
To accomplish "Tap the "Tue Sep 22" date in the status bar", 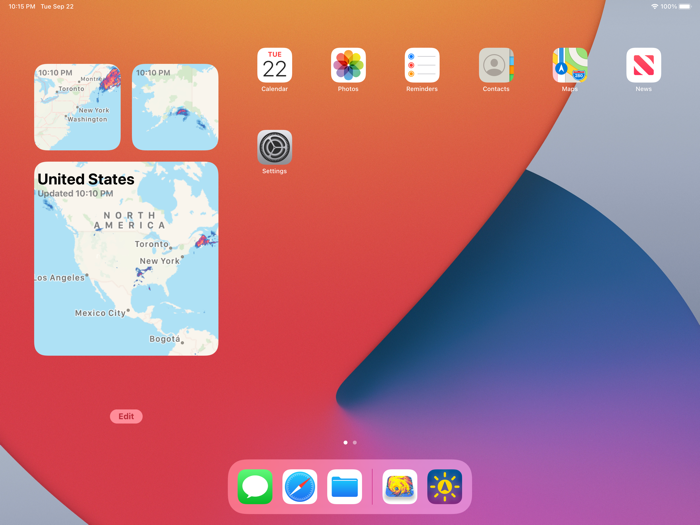I will pos(57,6).
